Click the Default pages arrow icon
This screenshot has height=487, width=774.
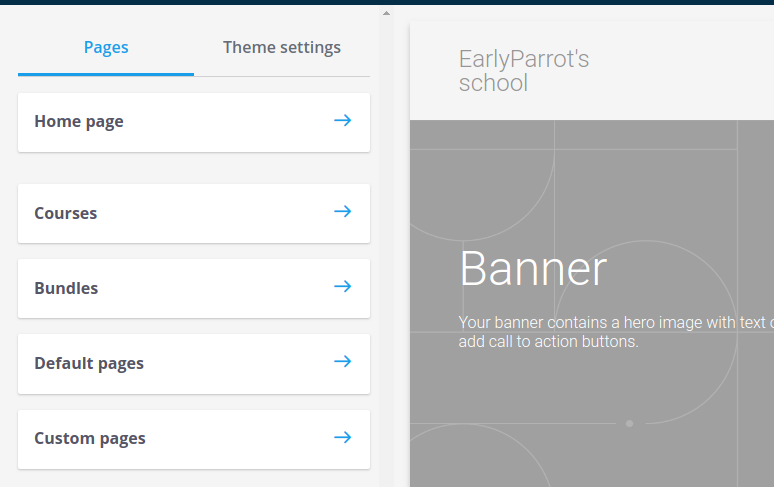pos(343,362)
